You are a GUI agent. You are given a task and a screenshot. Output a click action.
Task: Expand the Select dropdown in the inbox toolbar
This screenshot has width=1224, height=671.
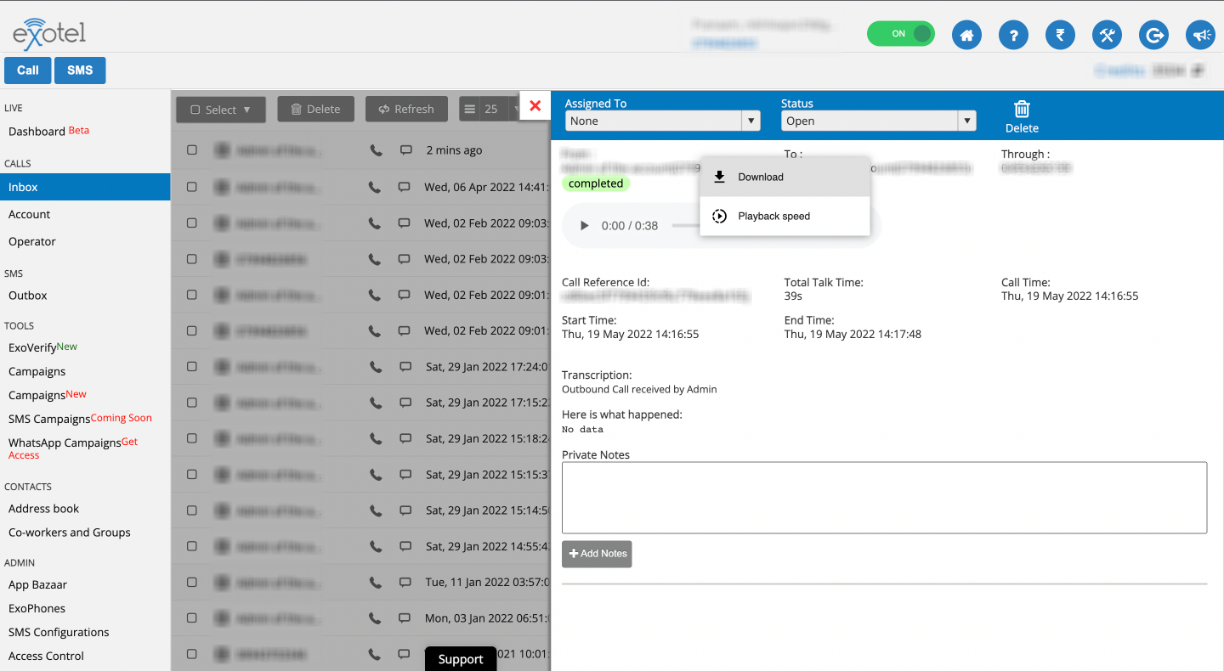tap(221, 109)
